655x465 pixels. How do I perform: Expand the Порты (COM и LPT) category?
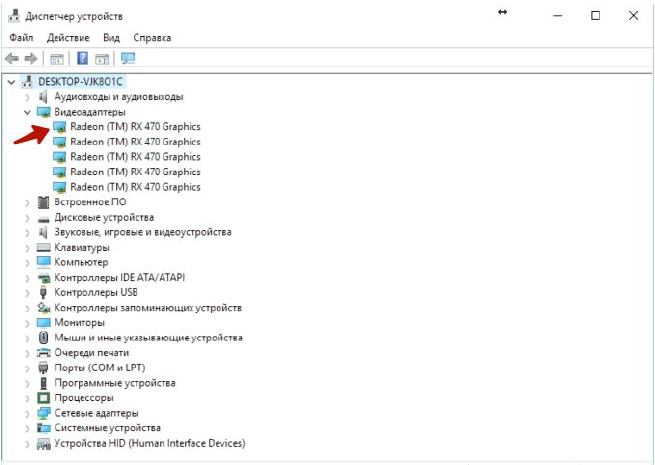click(28, 368)
